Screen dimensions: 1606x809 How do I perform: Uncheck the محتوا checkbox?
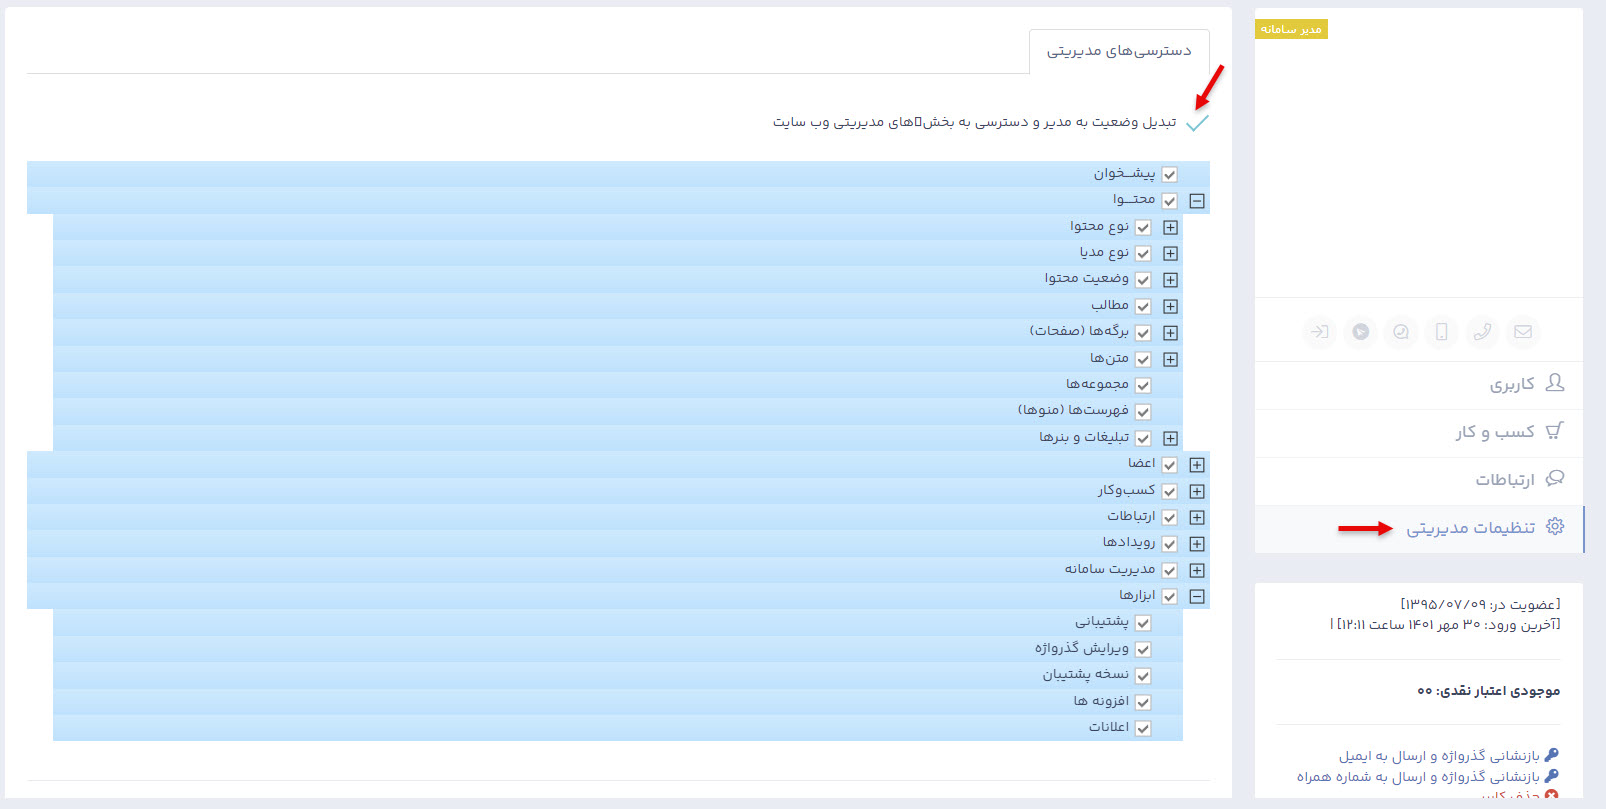[1170, 201]
